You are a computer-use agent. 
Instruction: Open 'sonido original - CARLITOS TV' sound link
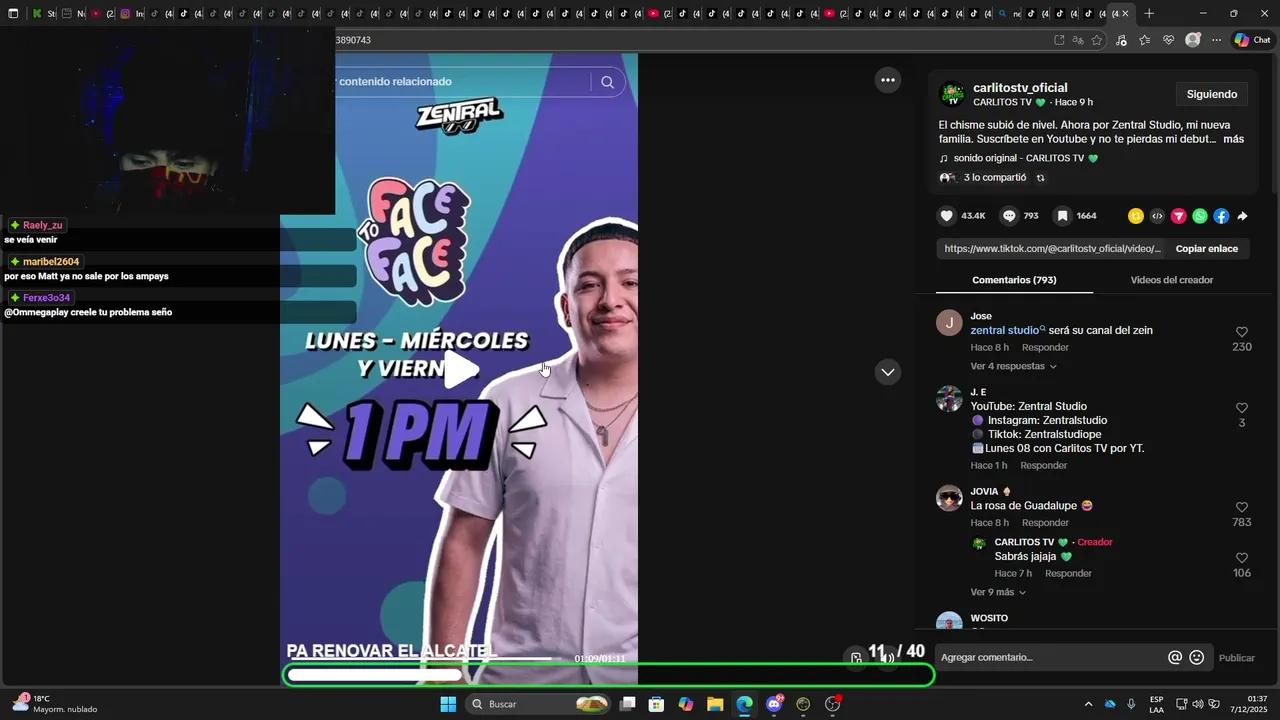coord(1025,158)
